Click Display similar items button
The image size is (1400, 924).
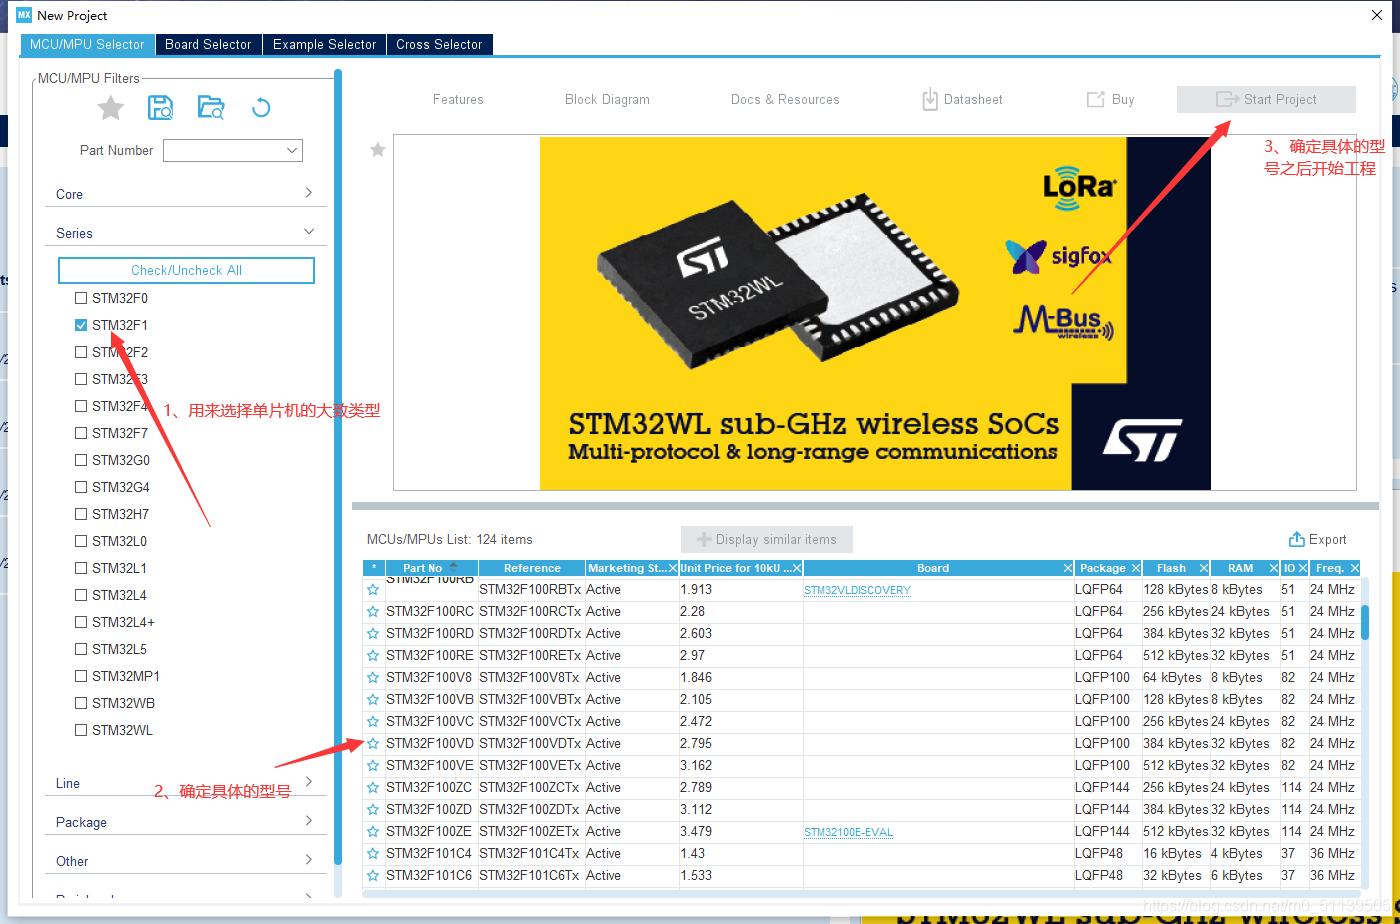click(x=767, y=539)
